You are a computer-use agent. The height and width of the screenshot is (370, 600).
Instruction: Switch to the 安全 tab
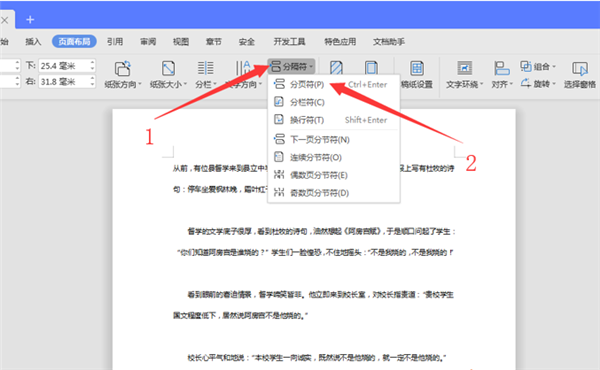coord(246,41)
